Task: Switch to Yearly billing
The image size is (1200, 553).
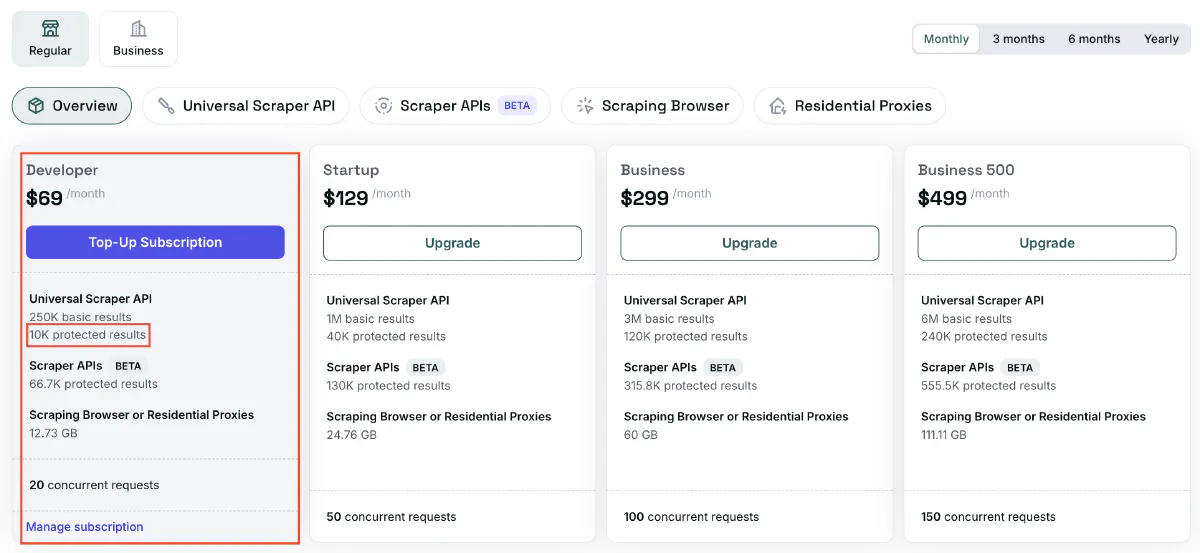Action: 1161,39
